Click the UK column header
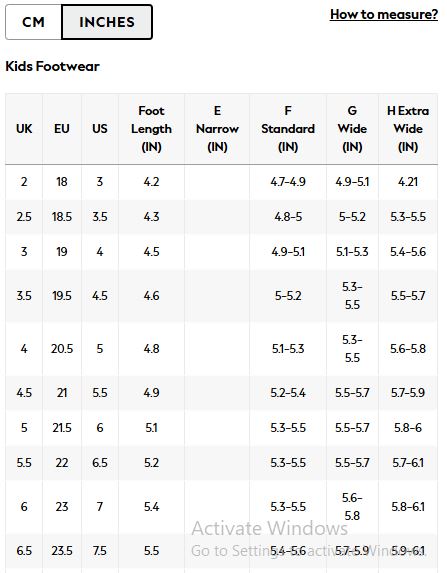447x573 pixels. (x=24, y=129)
